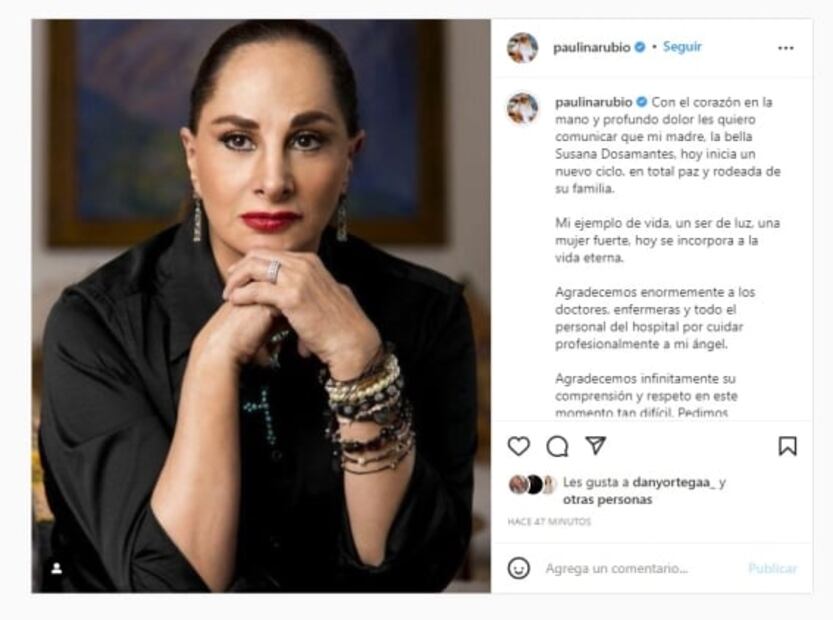Select the main post photo

point(261,306)
